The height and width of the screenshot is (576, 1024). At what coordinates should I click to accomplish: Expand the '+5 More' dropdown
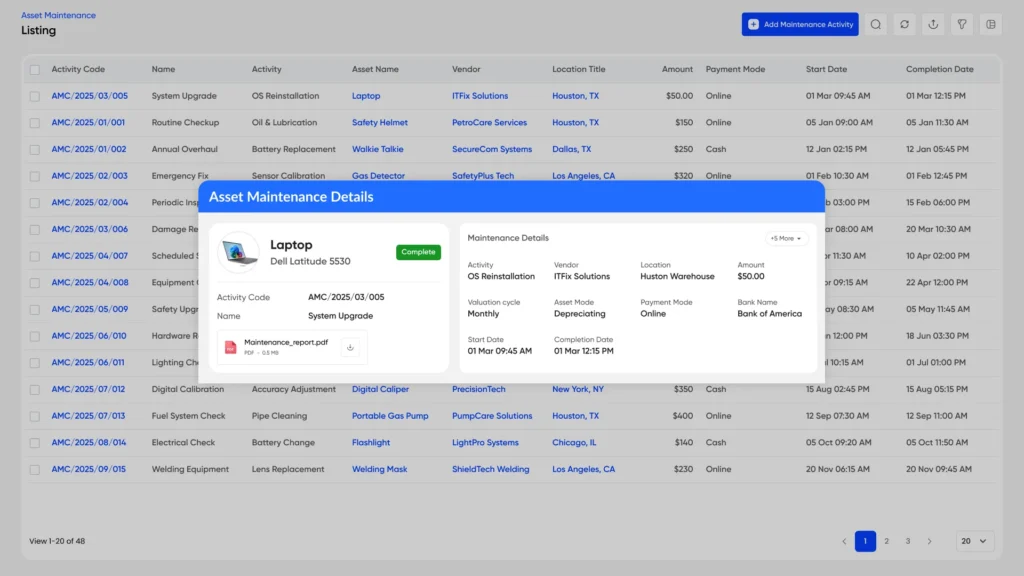pos(786,239)
